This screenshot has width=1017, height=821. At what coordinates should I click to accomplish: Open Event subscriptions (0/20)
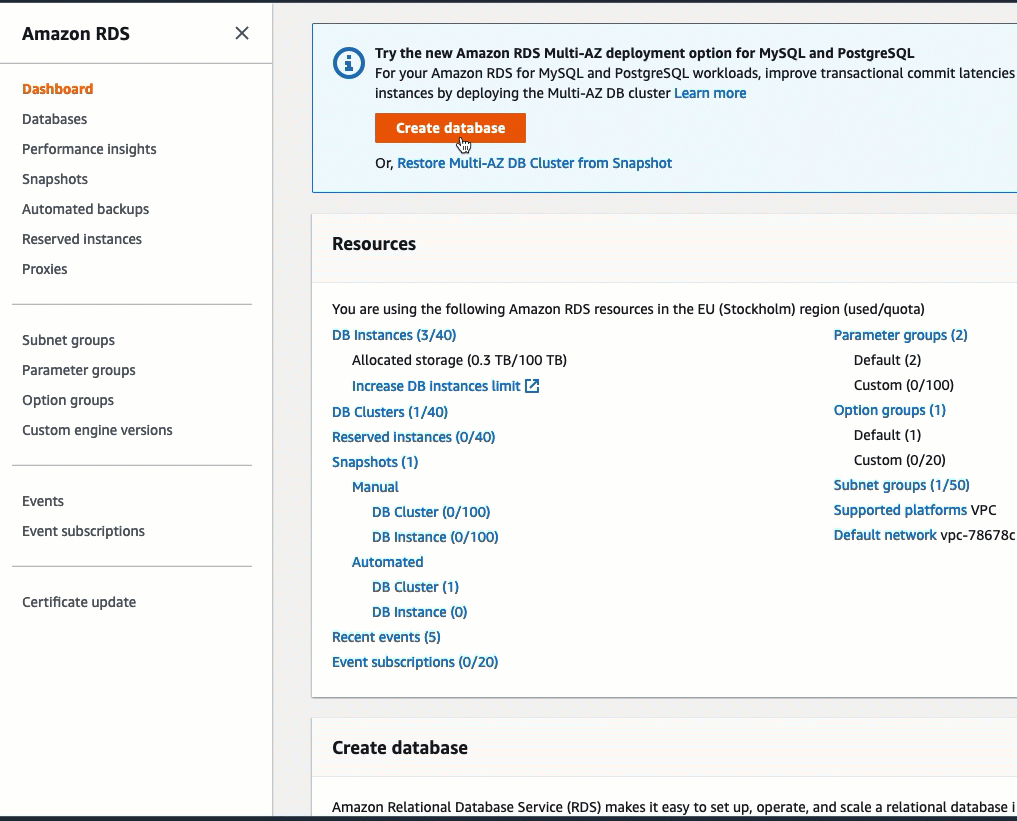click(414, 662)
